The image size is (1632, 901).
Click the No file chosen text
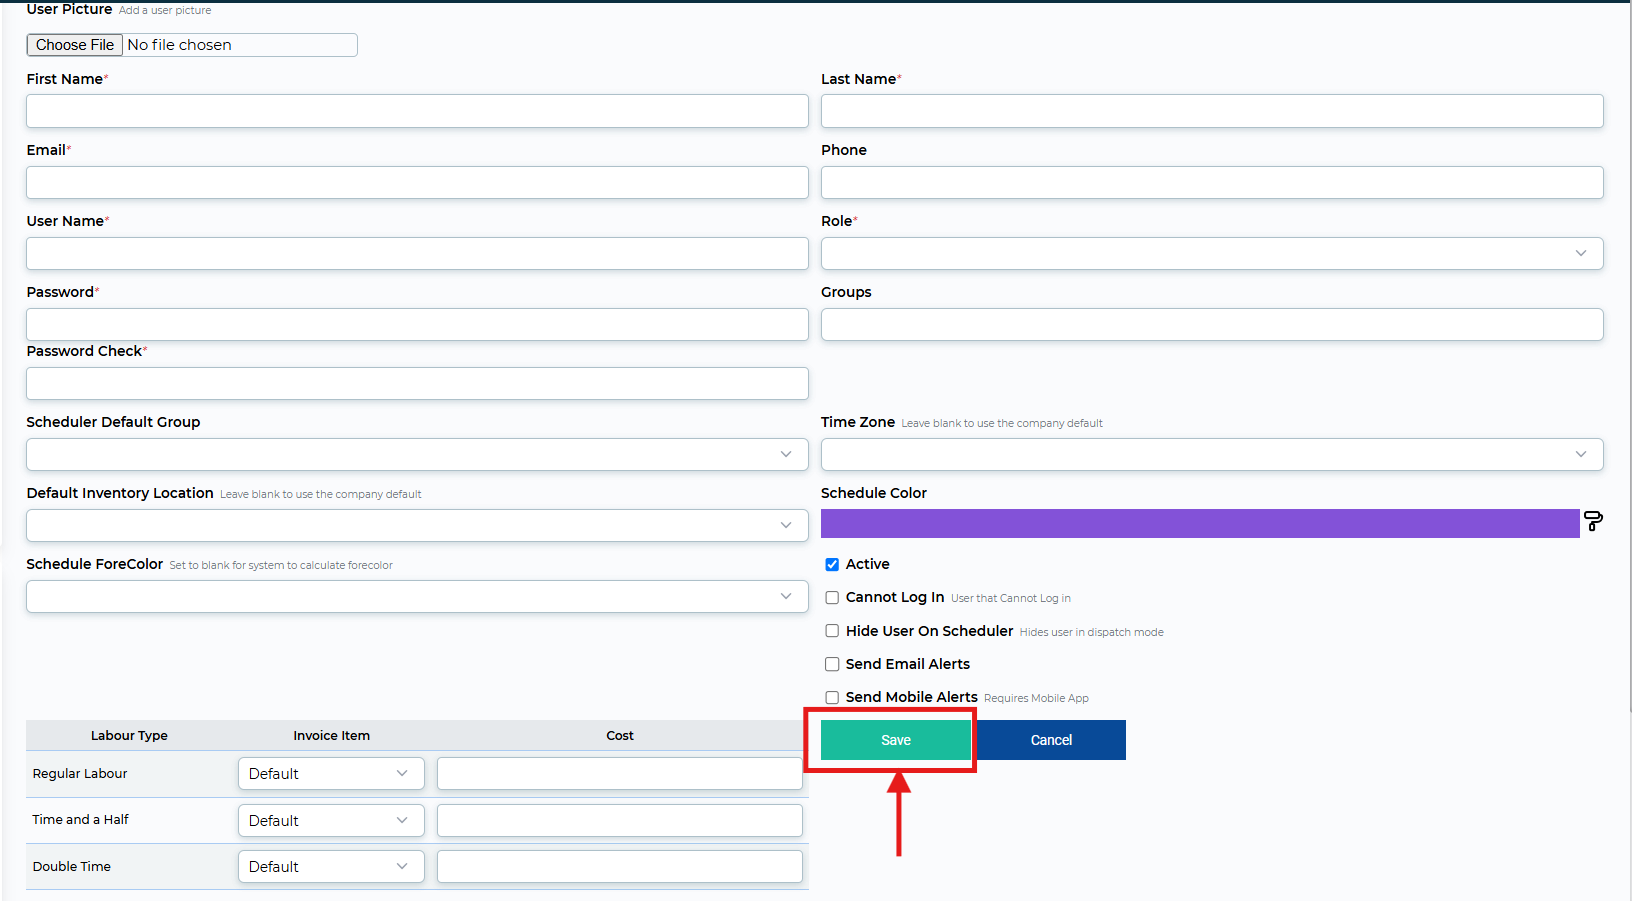pyautogui.click(x=180, y=45)
